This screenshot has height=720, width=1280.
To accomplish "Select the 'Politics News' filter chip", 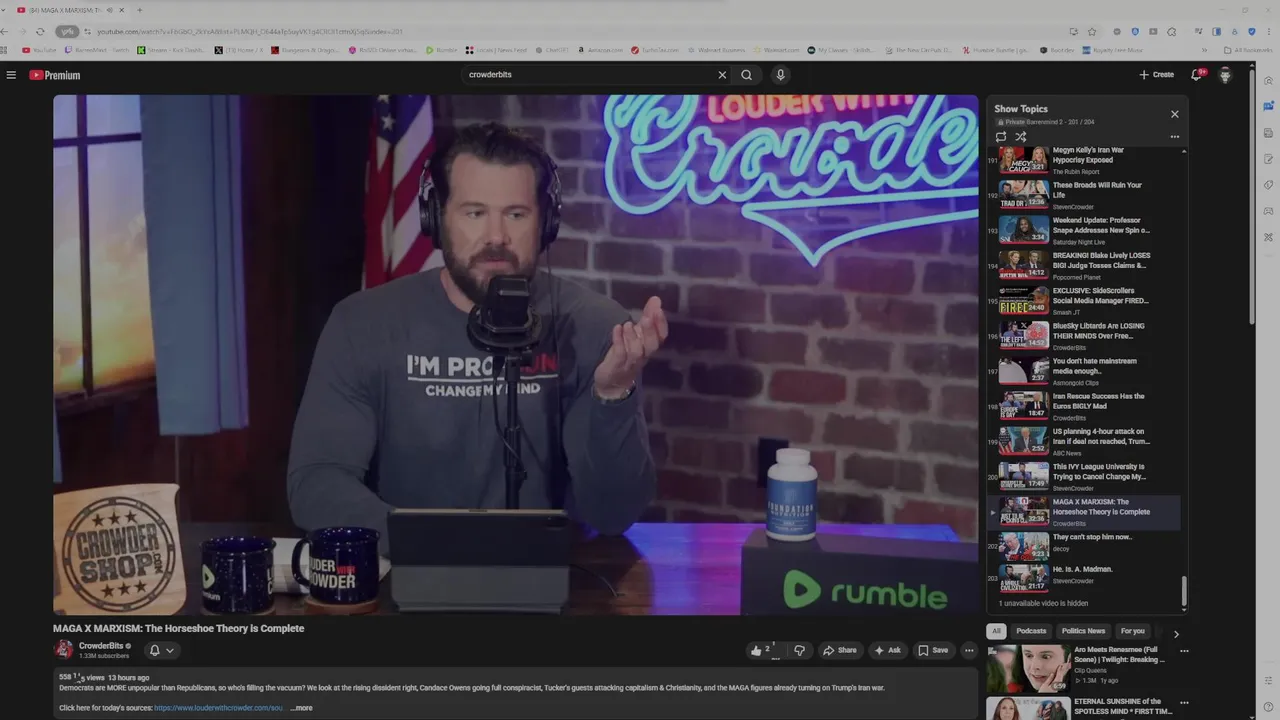I will (x=1083, y=631).
